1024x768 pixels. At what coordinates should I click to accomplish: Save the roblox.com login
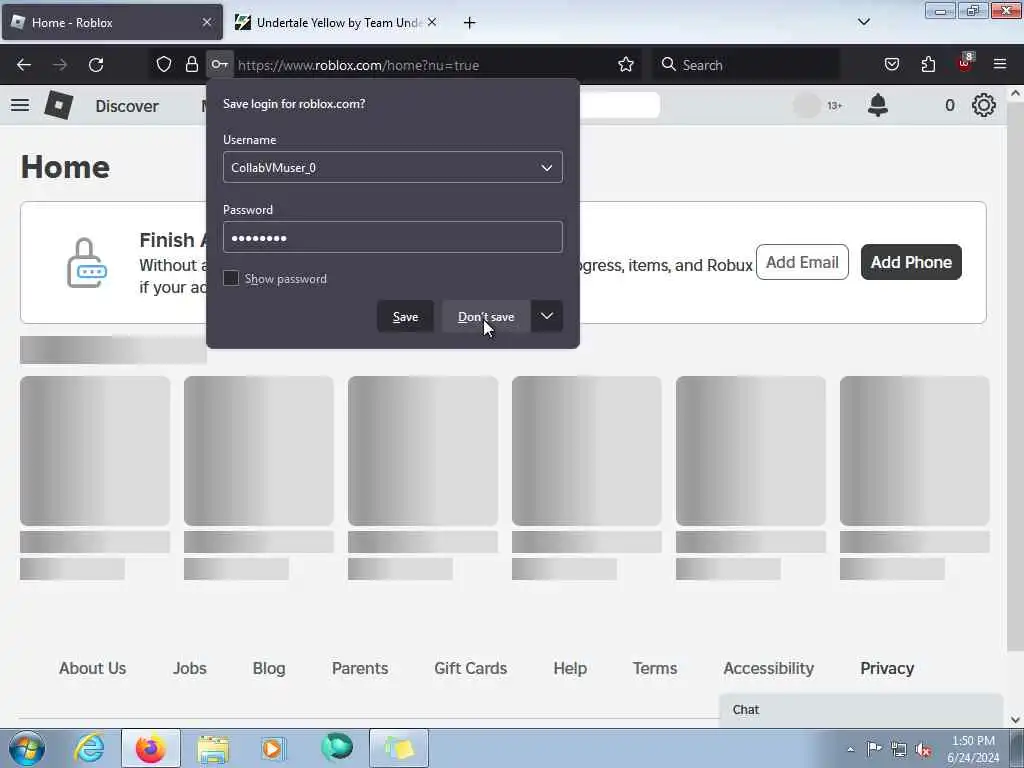pos(405,316)
